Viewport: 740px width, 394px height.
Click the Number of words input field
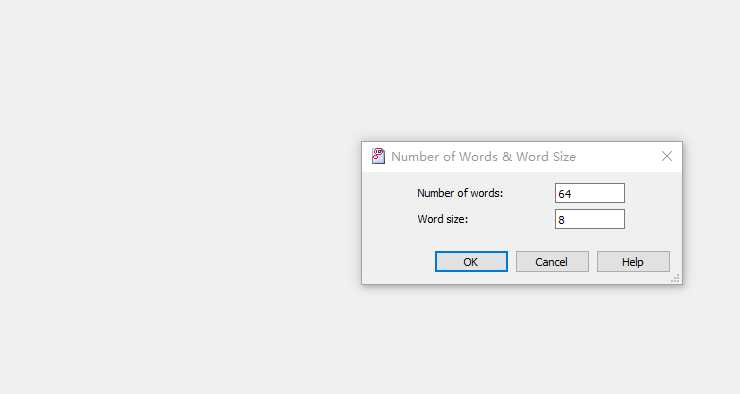click(589, 193)
